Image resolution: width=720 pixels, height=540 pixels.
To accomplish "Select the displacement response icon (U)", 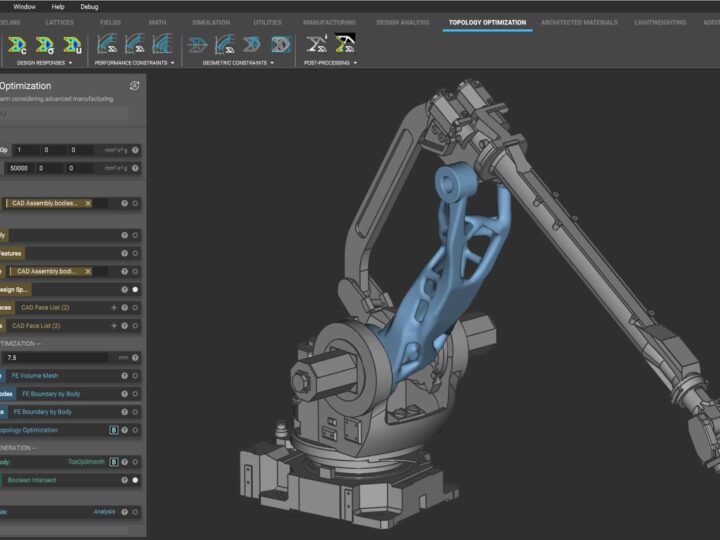I will pyautogui.click(x=73, y=45).
